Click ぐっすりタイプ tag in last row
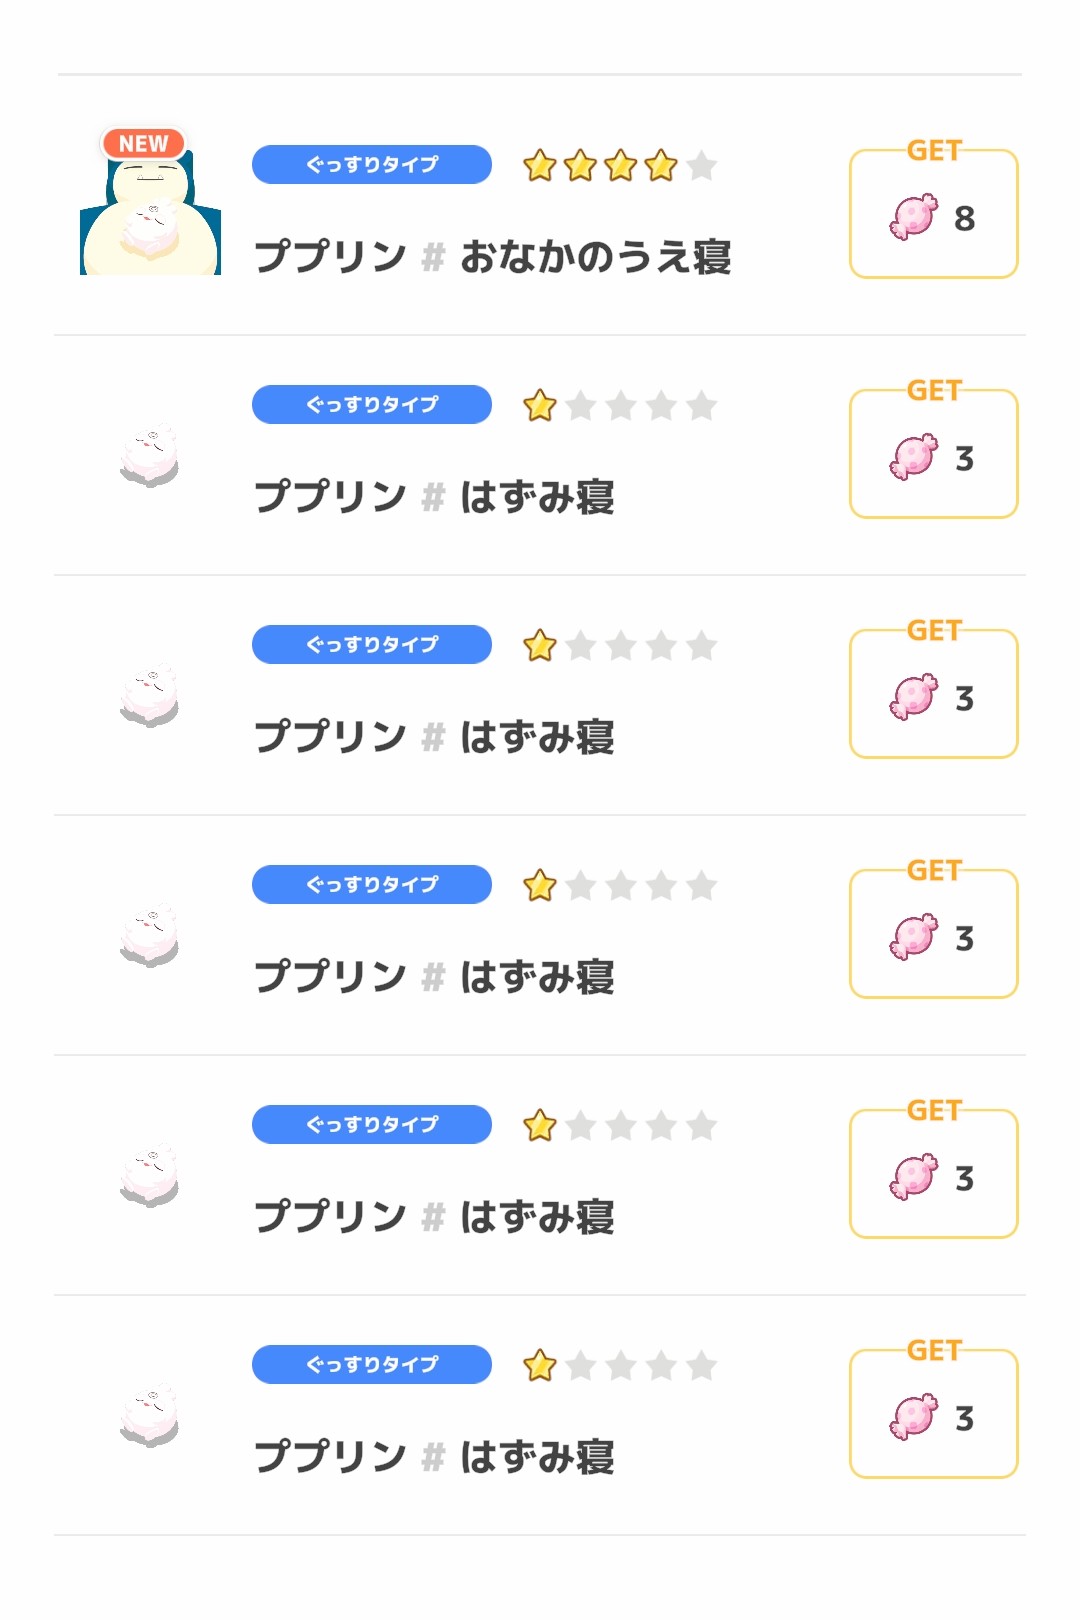 coord(372,1364)
